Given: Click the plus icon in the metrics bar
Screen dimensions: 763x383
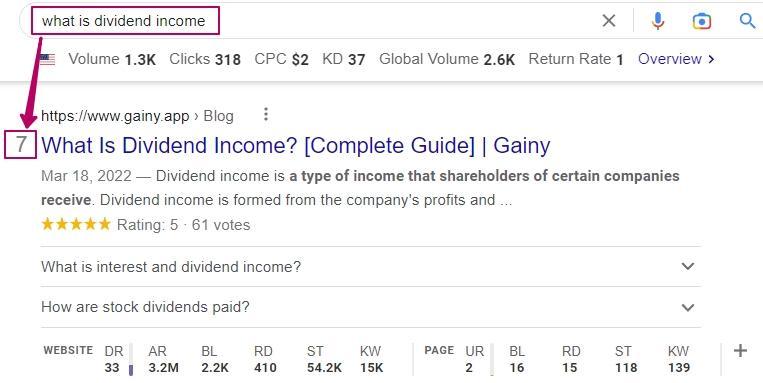Looking at the screenshot, I should point(740,350).
